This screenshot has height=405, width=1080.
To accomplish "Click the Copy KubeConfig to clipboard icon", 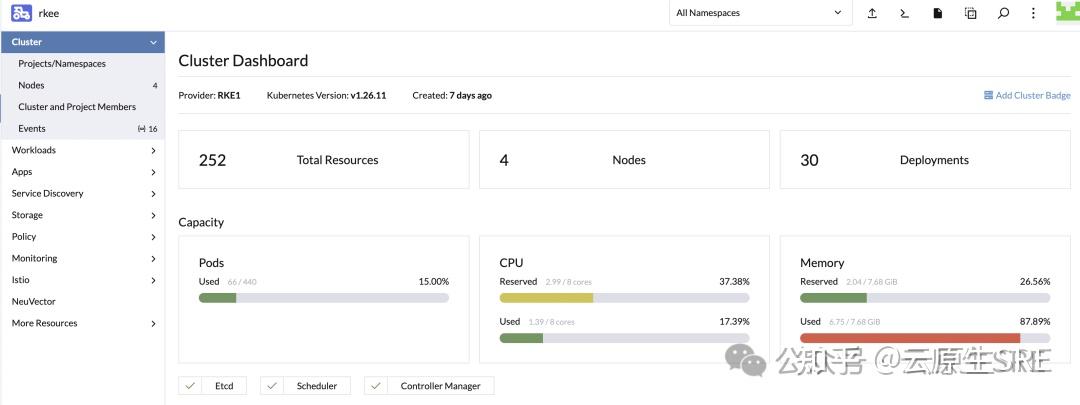I will 970,13.
